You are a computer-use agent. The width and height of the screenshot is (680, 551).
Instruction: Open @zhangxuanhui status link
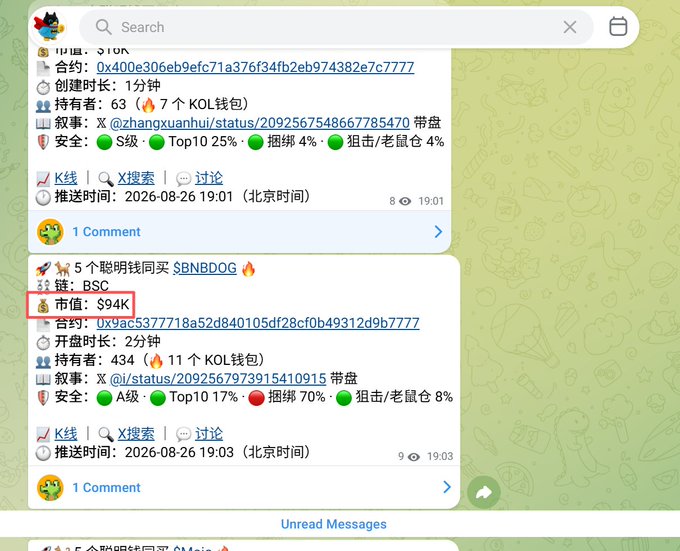[260, 123]
